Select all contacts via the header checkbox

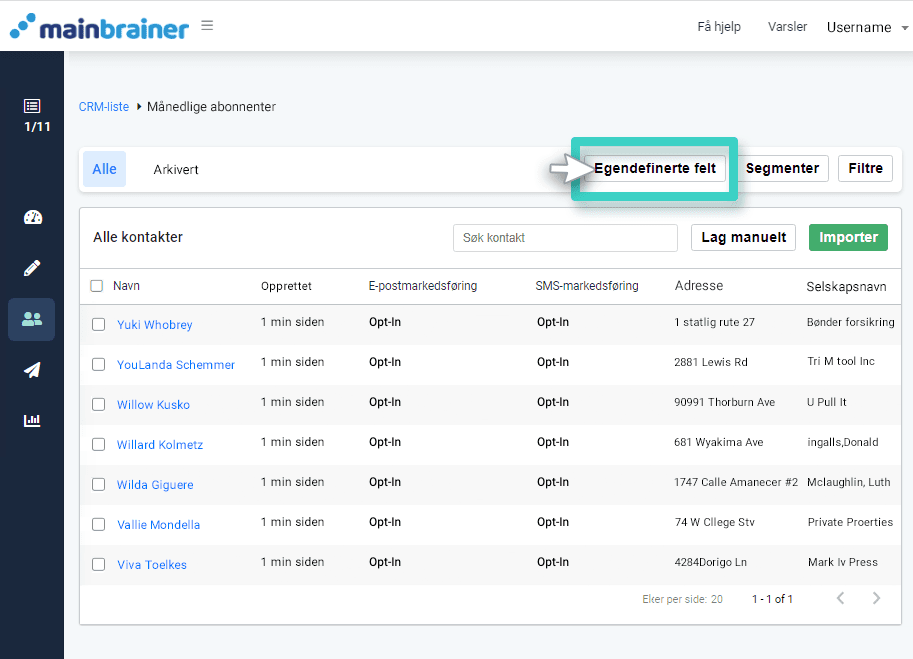[x=96, y=286]
